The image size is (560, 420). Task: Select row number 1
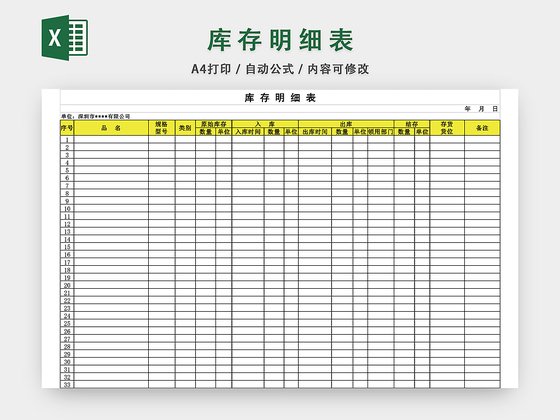67,140
